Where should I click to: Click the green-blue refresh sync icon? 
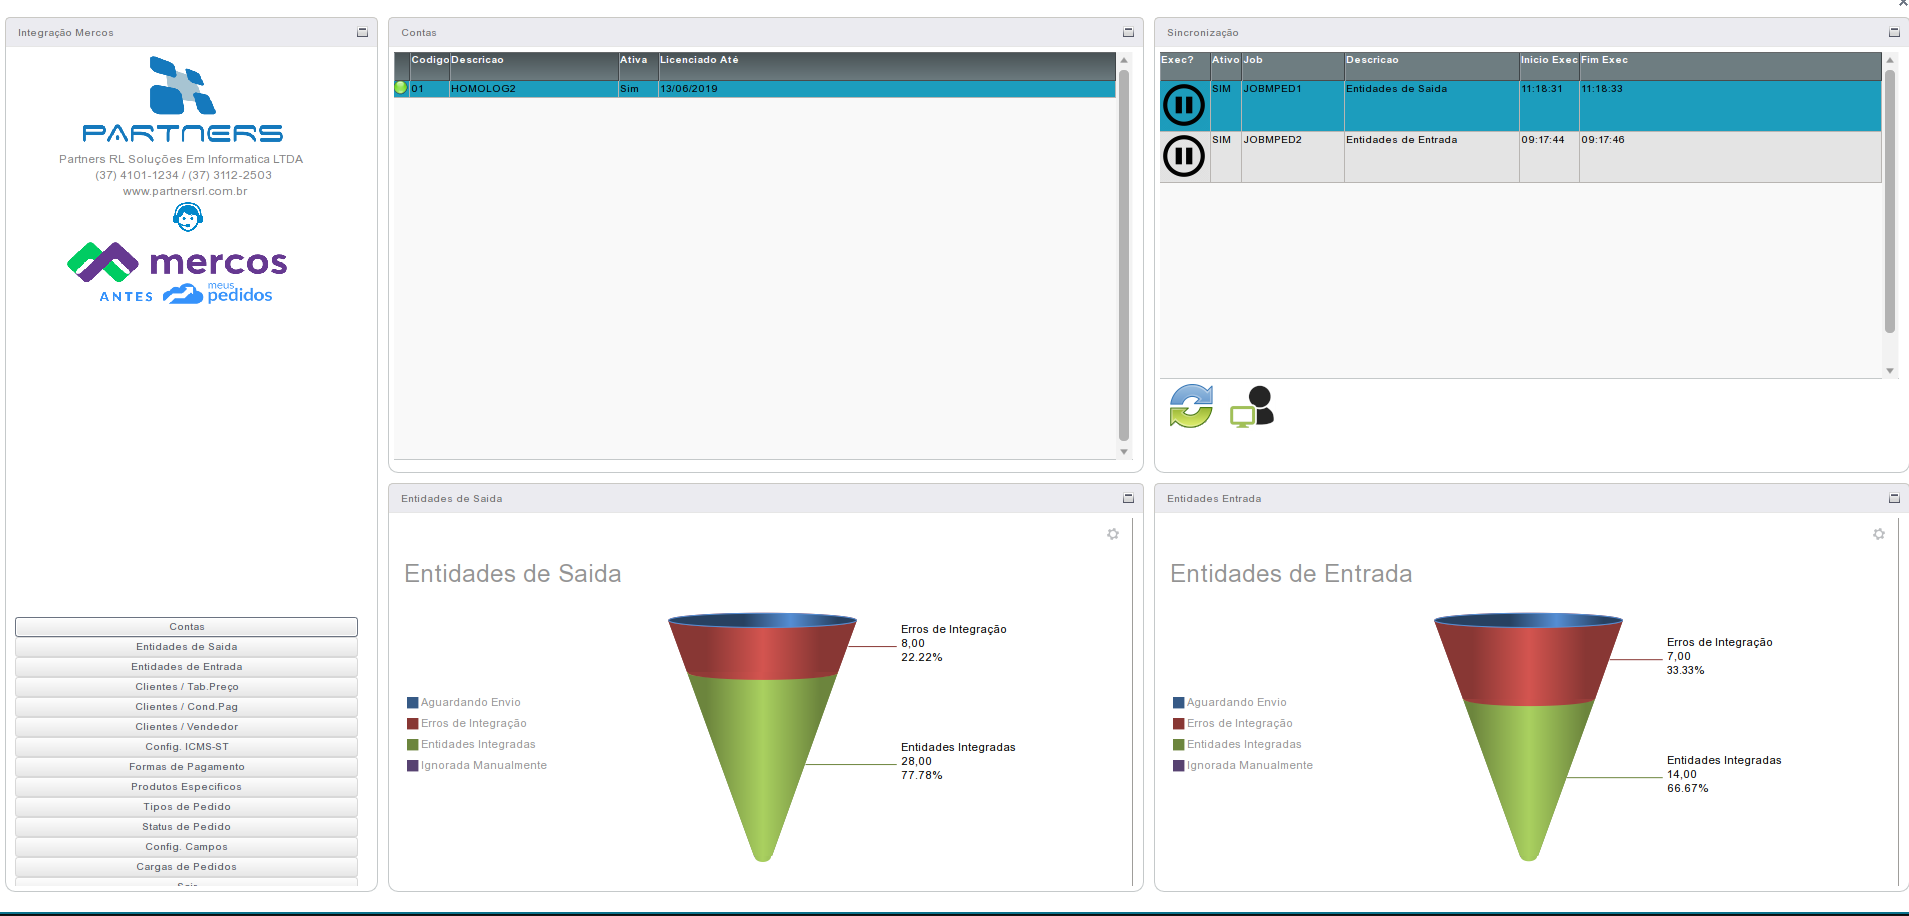(x=1190, y=406)
